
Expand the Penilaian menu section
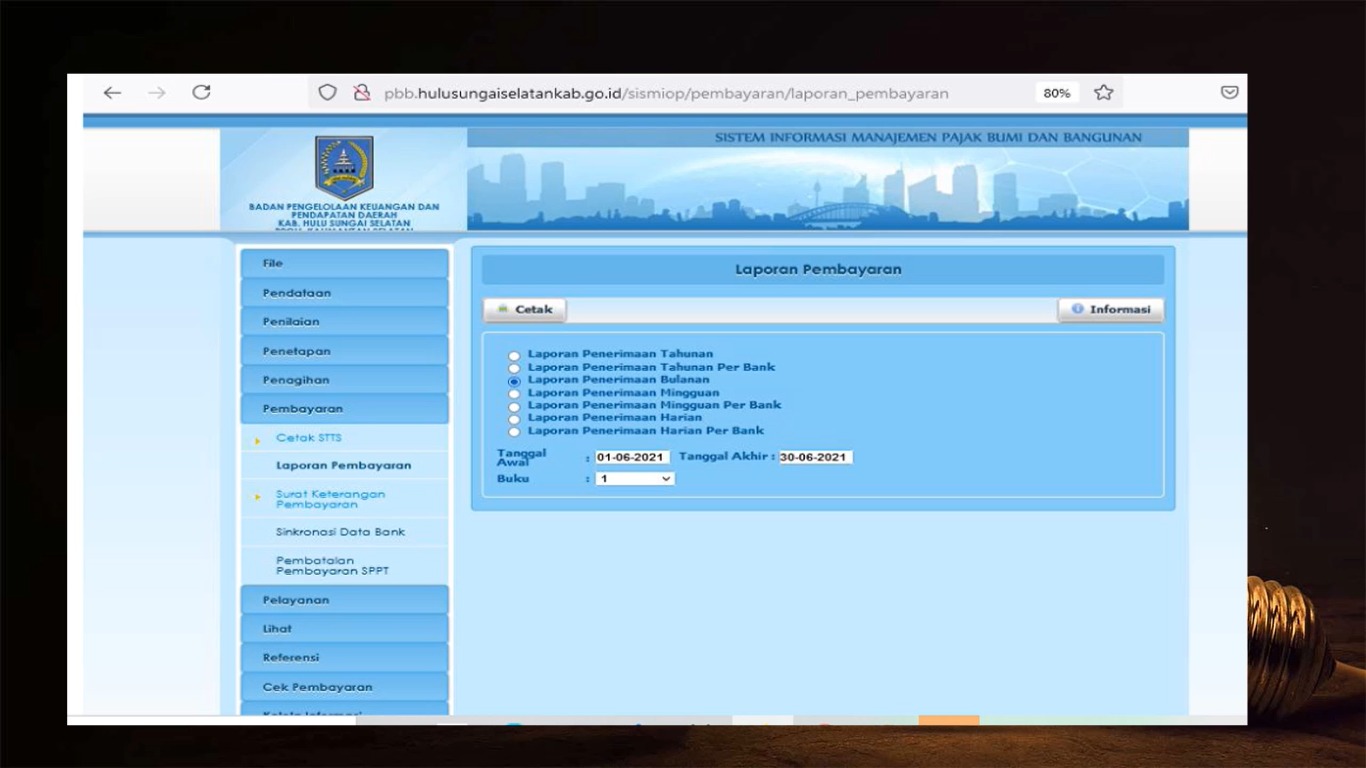(x=344, y=322)
